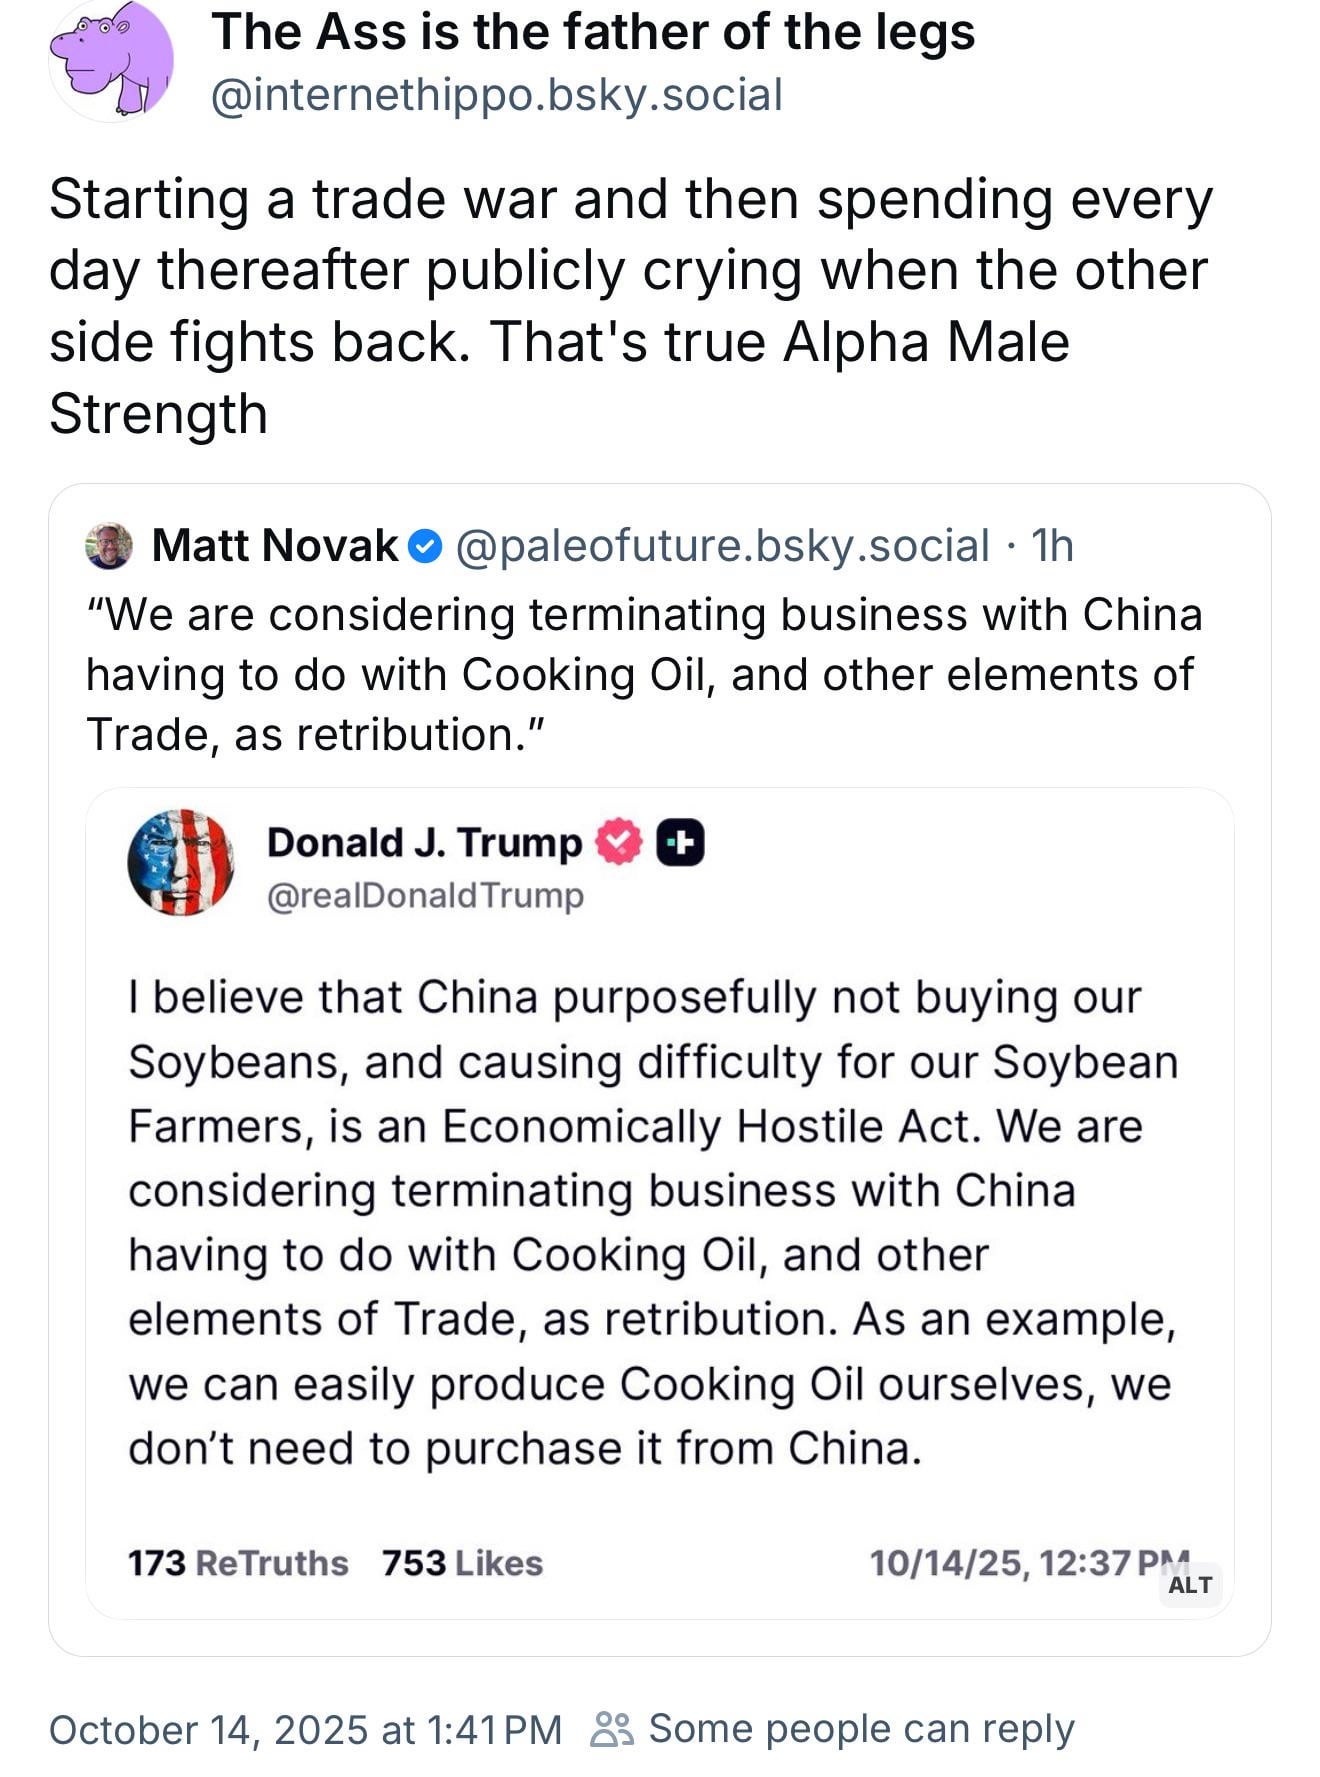Click Trump's flag-painted avatar image
Screen dimensions: 1320x1777
(x=181, y=862)
